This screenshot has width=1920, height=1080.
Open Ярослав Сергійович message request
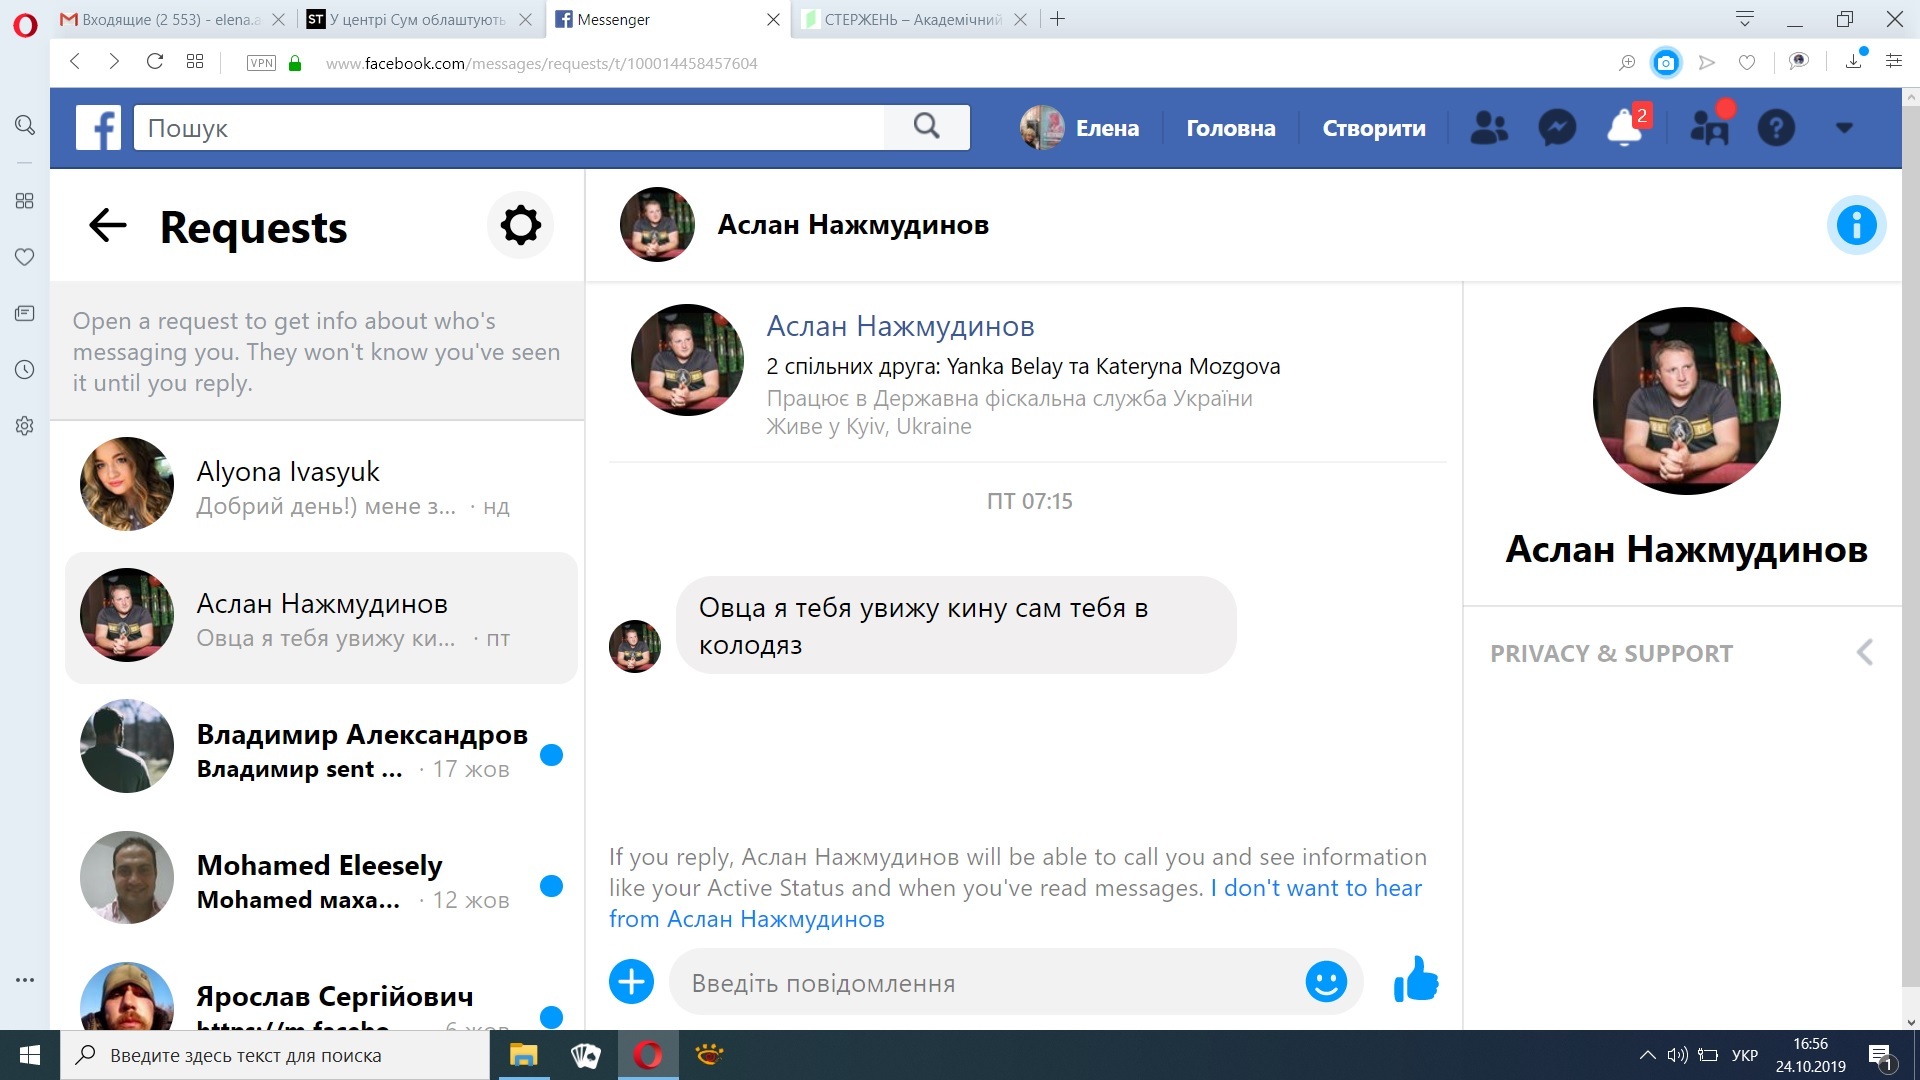tap(321, 996)
